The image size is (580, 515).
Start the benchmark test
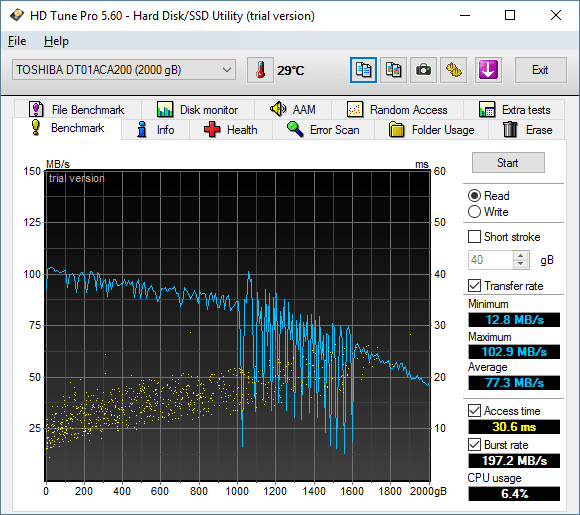(x=508, y=163)
